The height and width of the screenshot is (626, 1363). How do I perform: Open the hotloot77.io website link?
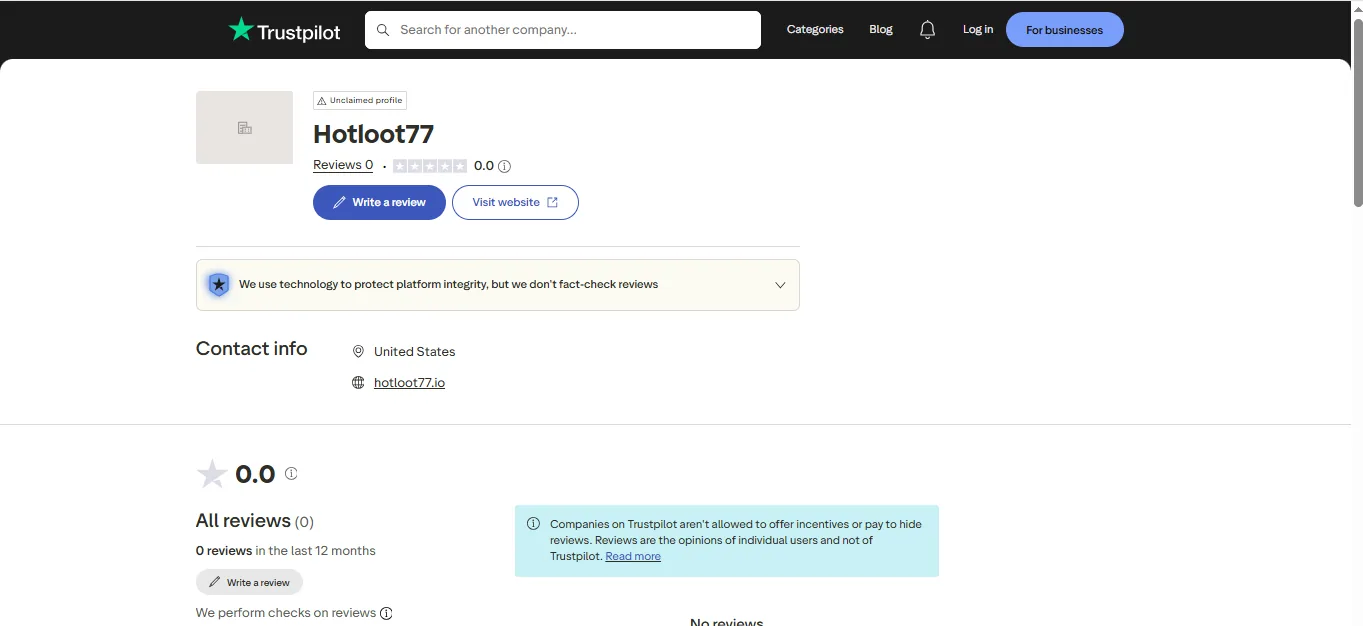pos(409,383)
